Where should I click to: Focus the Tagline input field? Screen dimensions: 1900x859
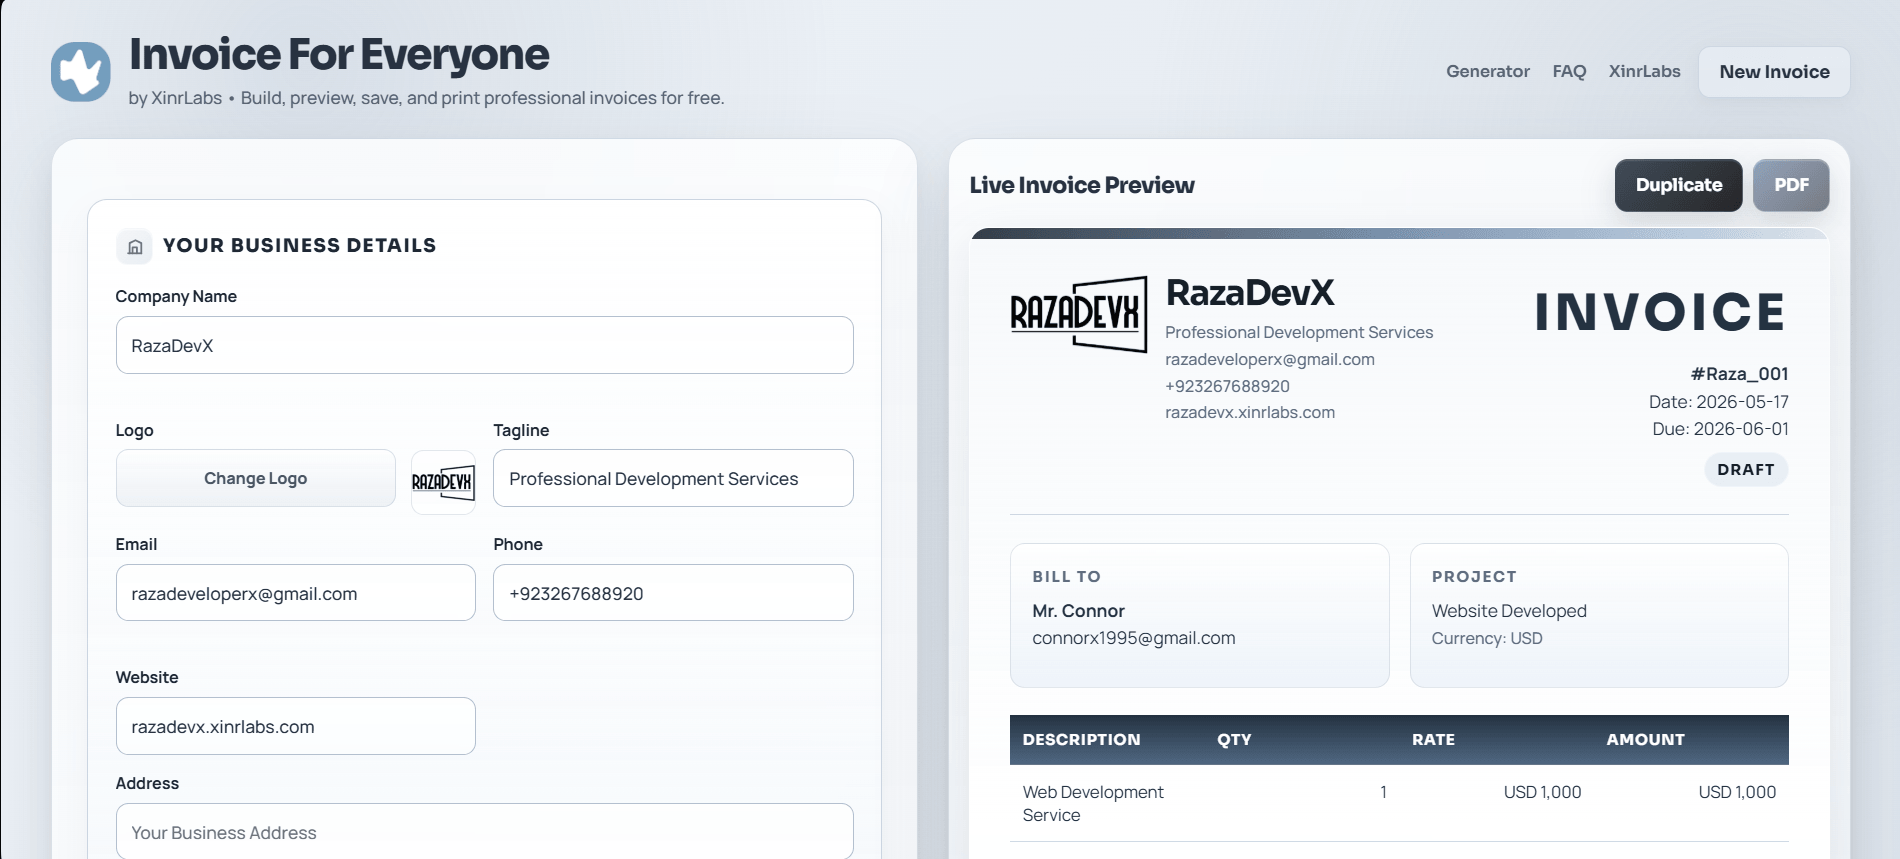pos(673,478)
